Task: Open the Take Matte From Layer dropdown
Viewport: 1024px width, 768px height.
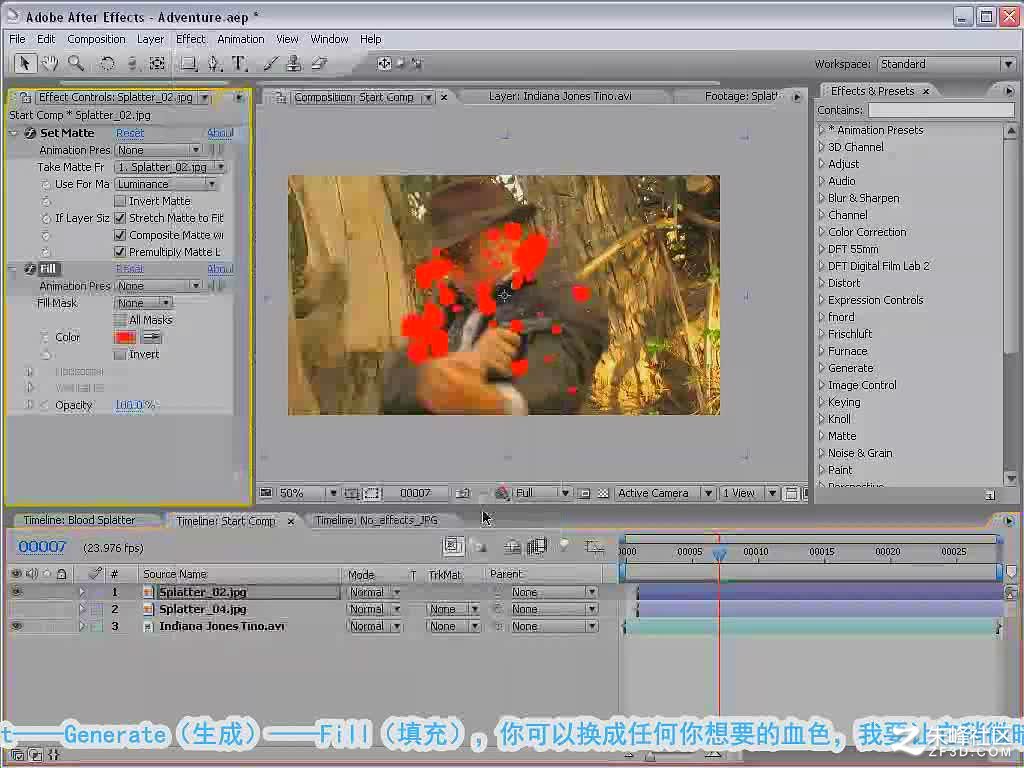Action: point(170,167)
